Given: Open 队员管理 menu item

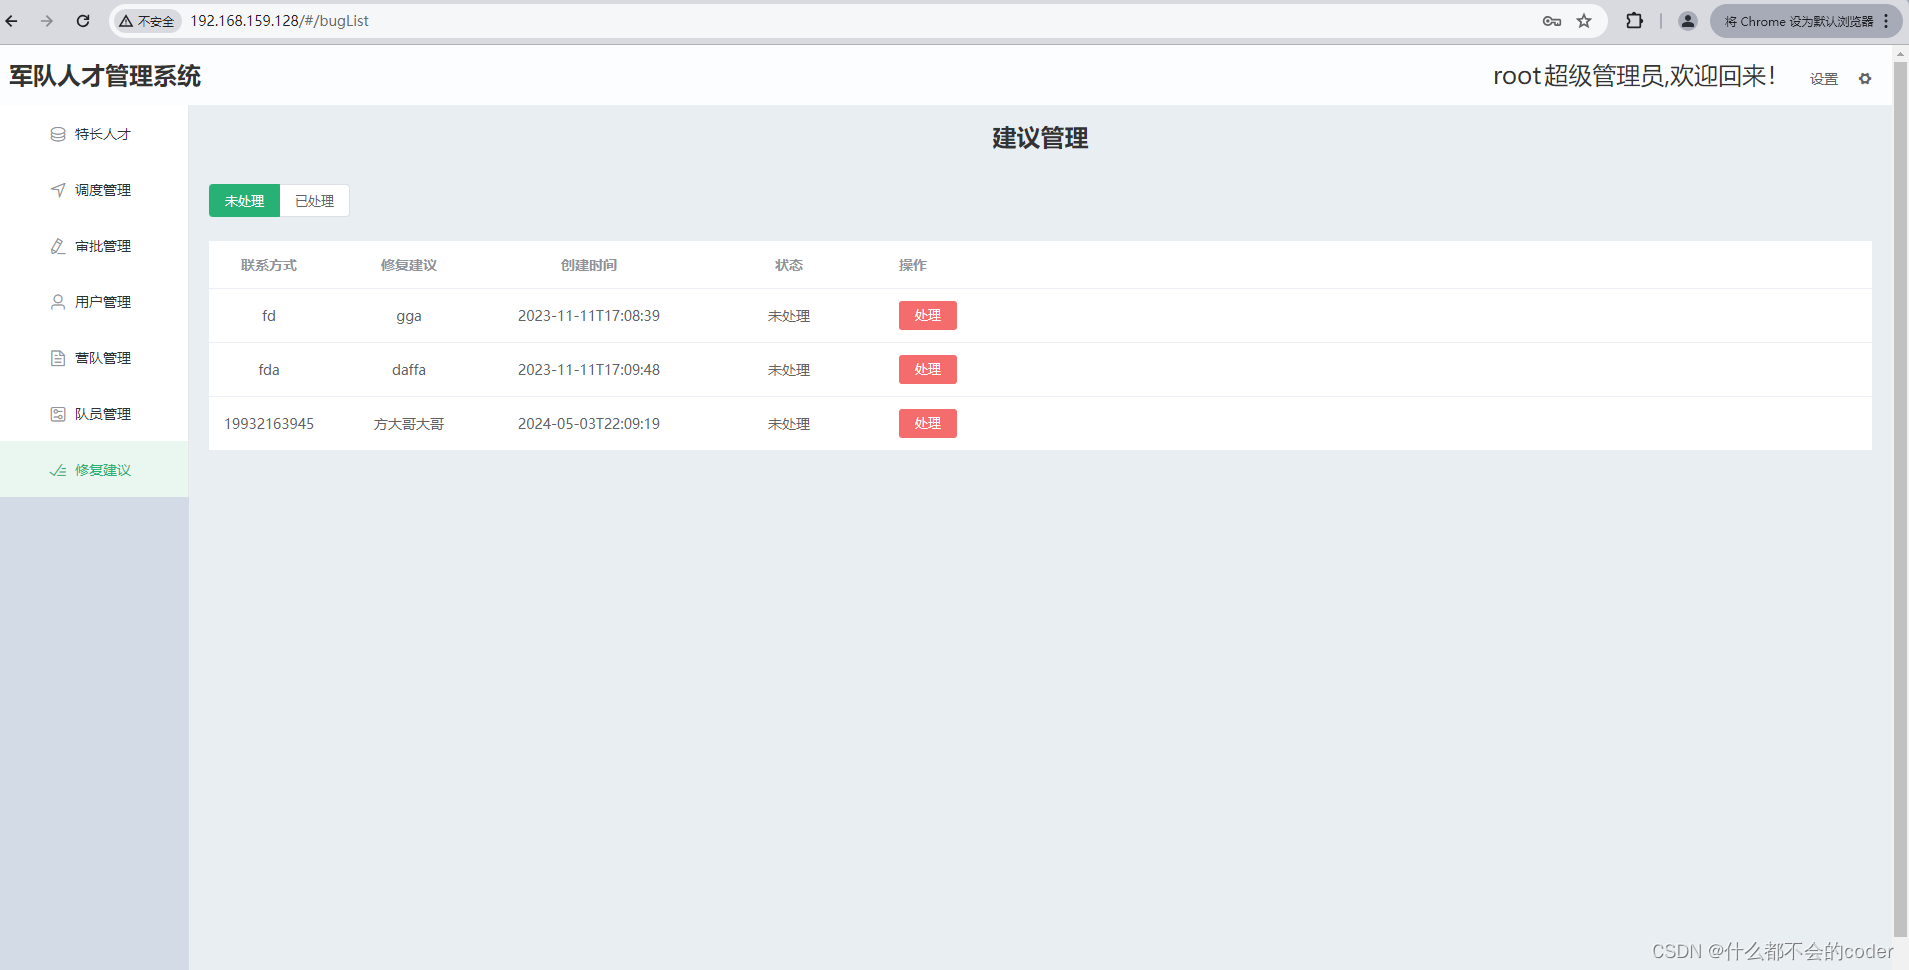Looking at the screenshot, I should (x=94, y=414).
